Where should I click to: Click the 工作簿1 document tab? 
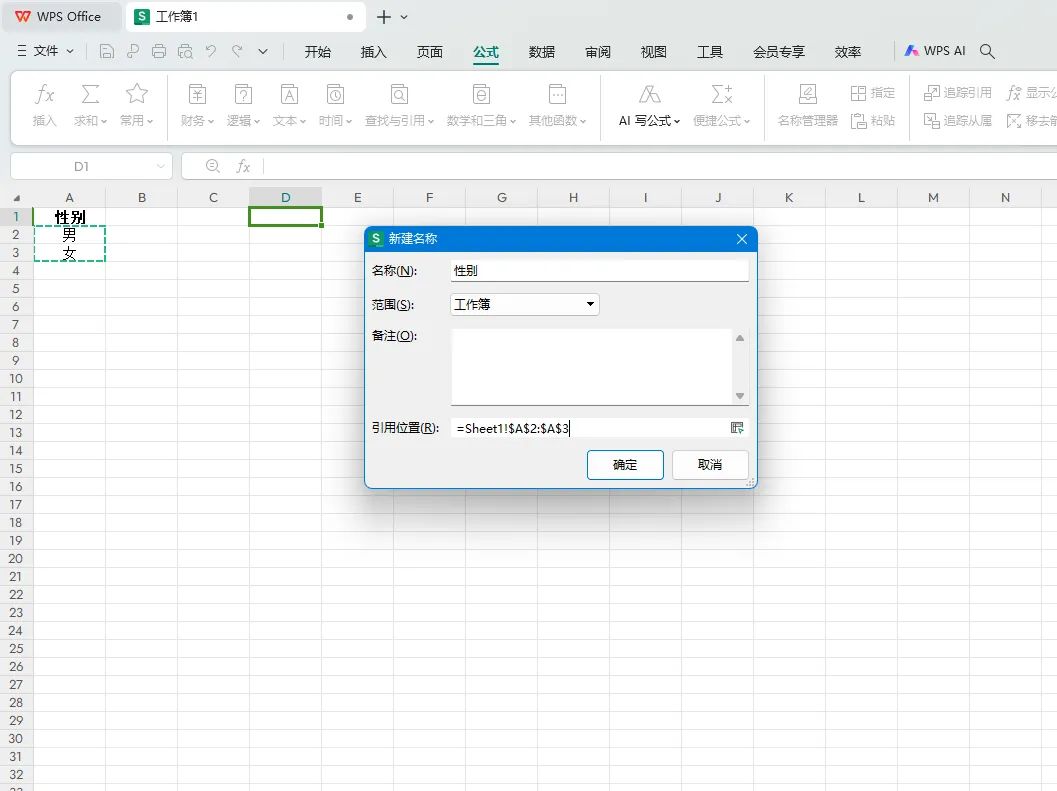pyautogui.click(x=245, y=17)
